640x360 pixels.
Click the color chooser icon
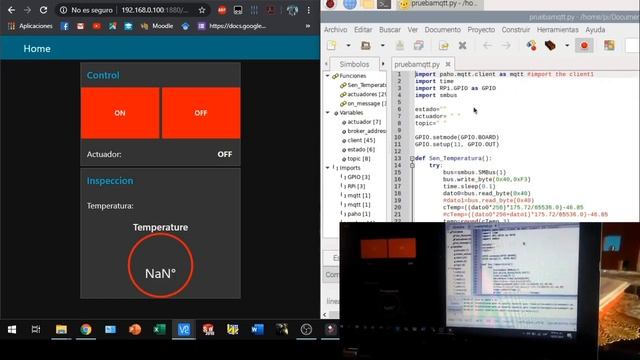609,45
